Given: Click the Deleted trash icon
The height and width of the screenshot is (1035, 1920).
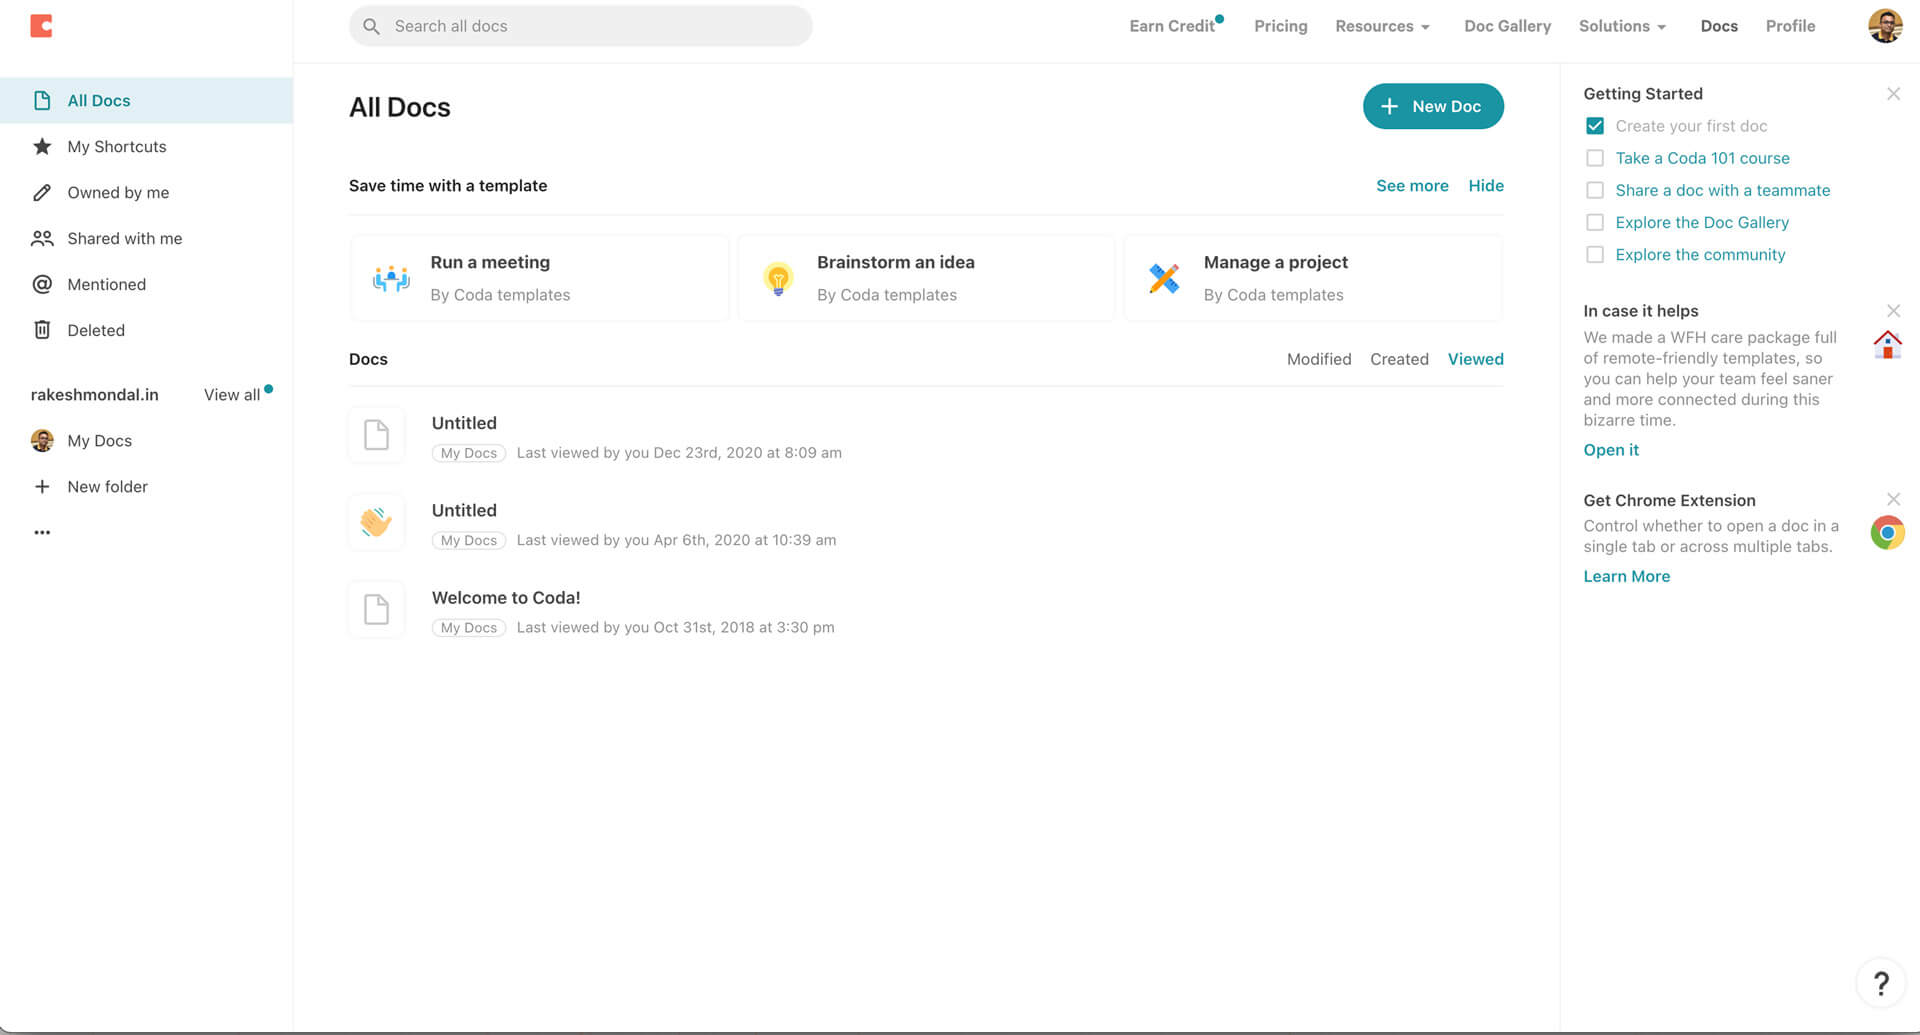Looking at the screenshot, I should (x=42, y=330).
